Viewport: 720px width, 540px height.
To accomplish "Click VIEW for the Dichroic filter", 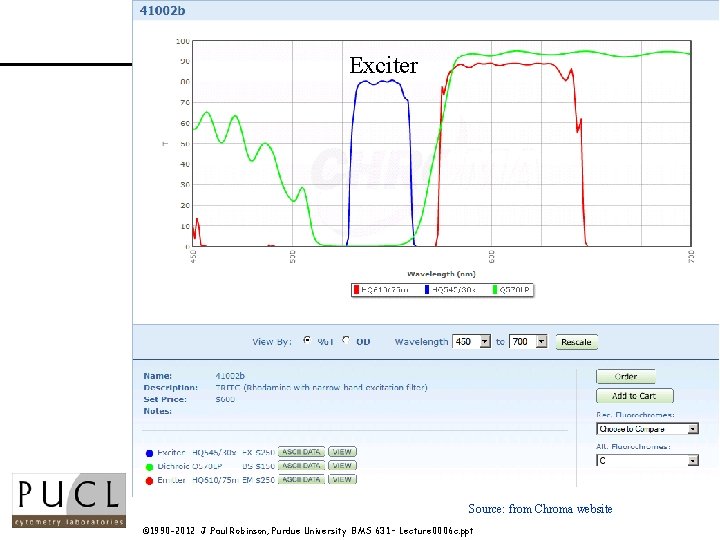I will tap(342, 466).
